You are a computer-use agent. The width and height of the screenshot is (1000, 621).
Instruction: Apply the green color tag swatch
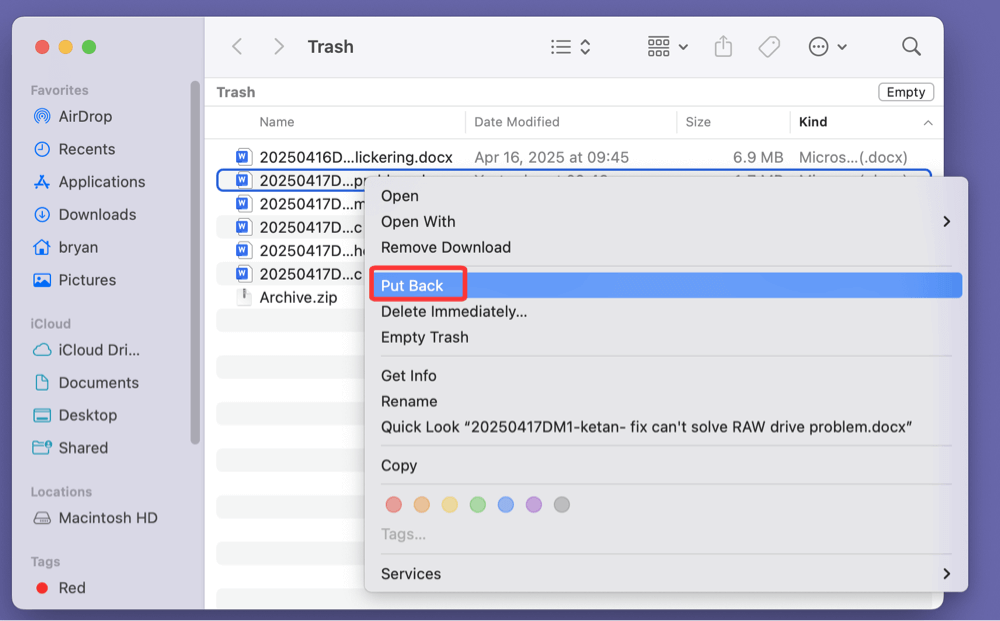[x=478, y=505]
